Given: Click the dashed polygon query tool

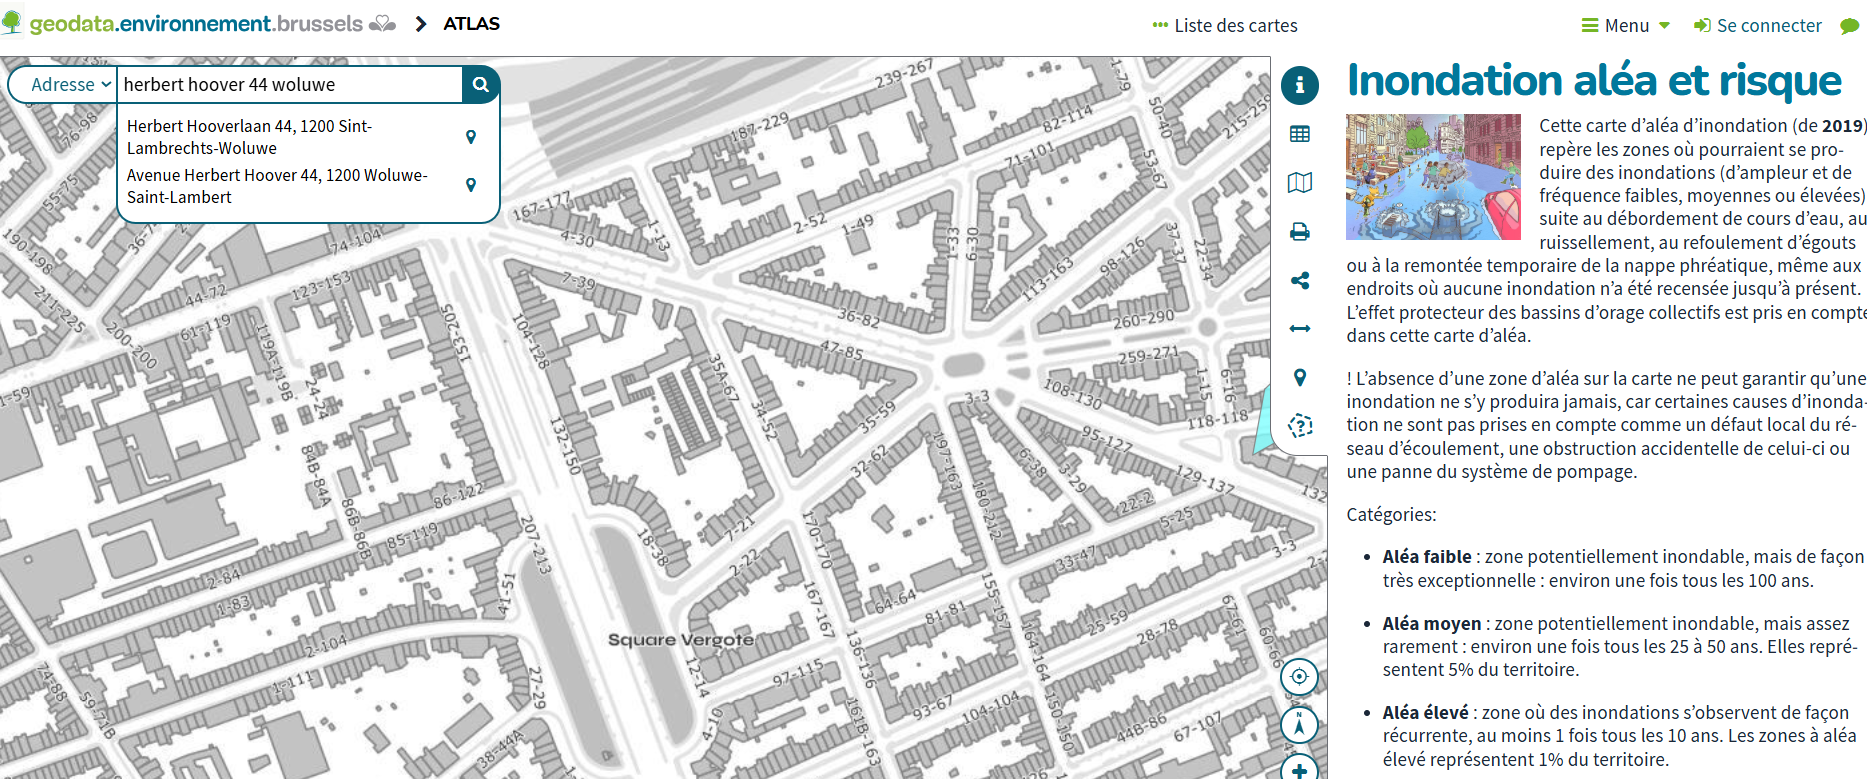Looking at the screenshot, I should [x=1299, y=426].
